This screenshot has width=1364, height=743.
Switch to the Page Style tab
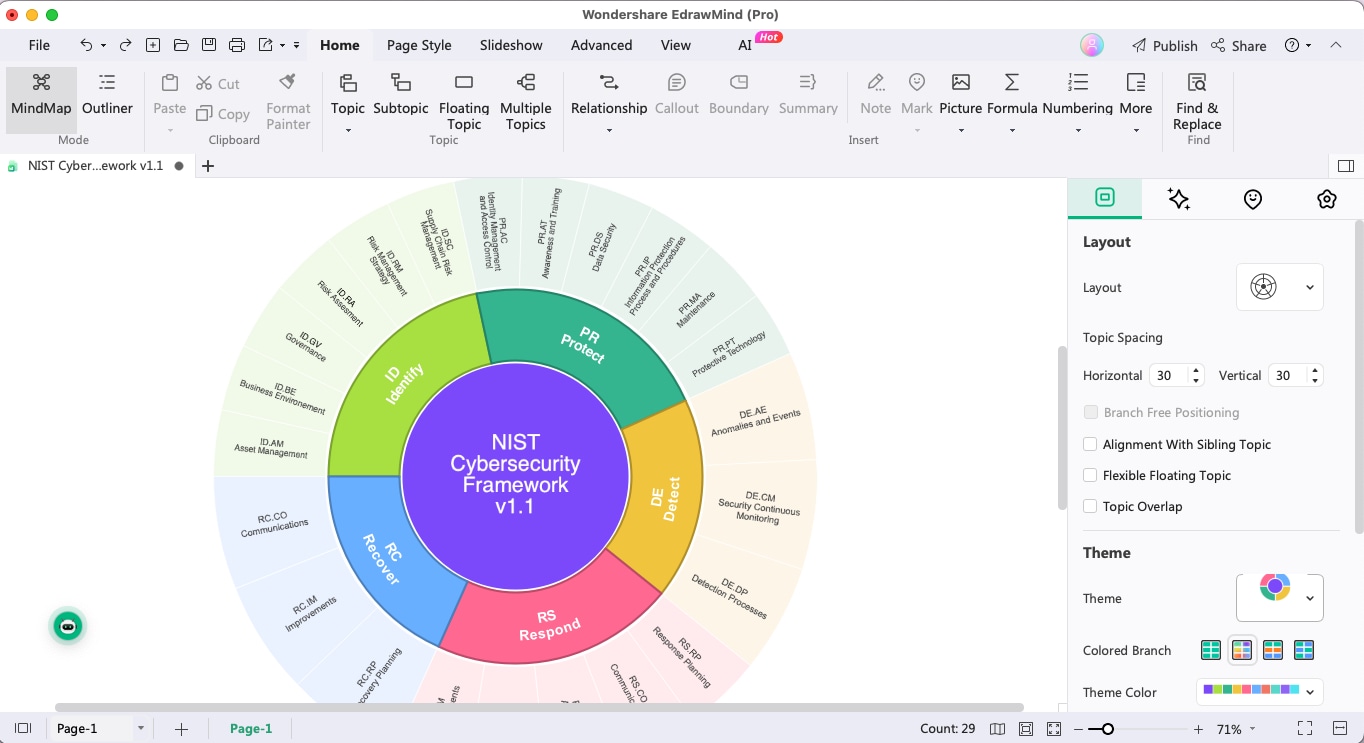tap(419, 45)
